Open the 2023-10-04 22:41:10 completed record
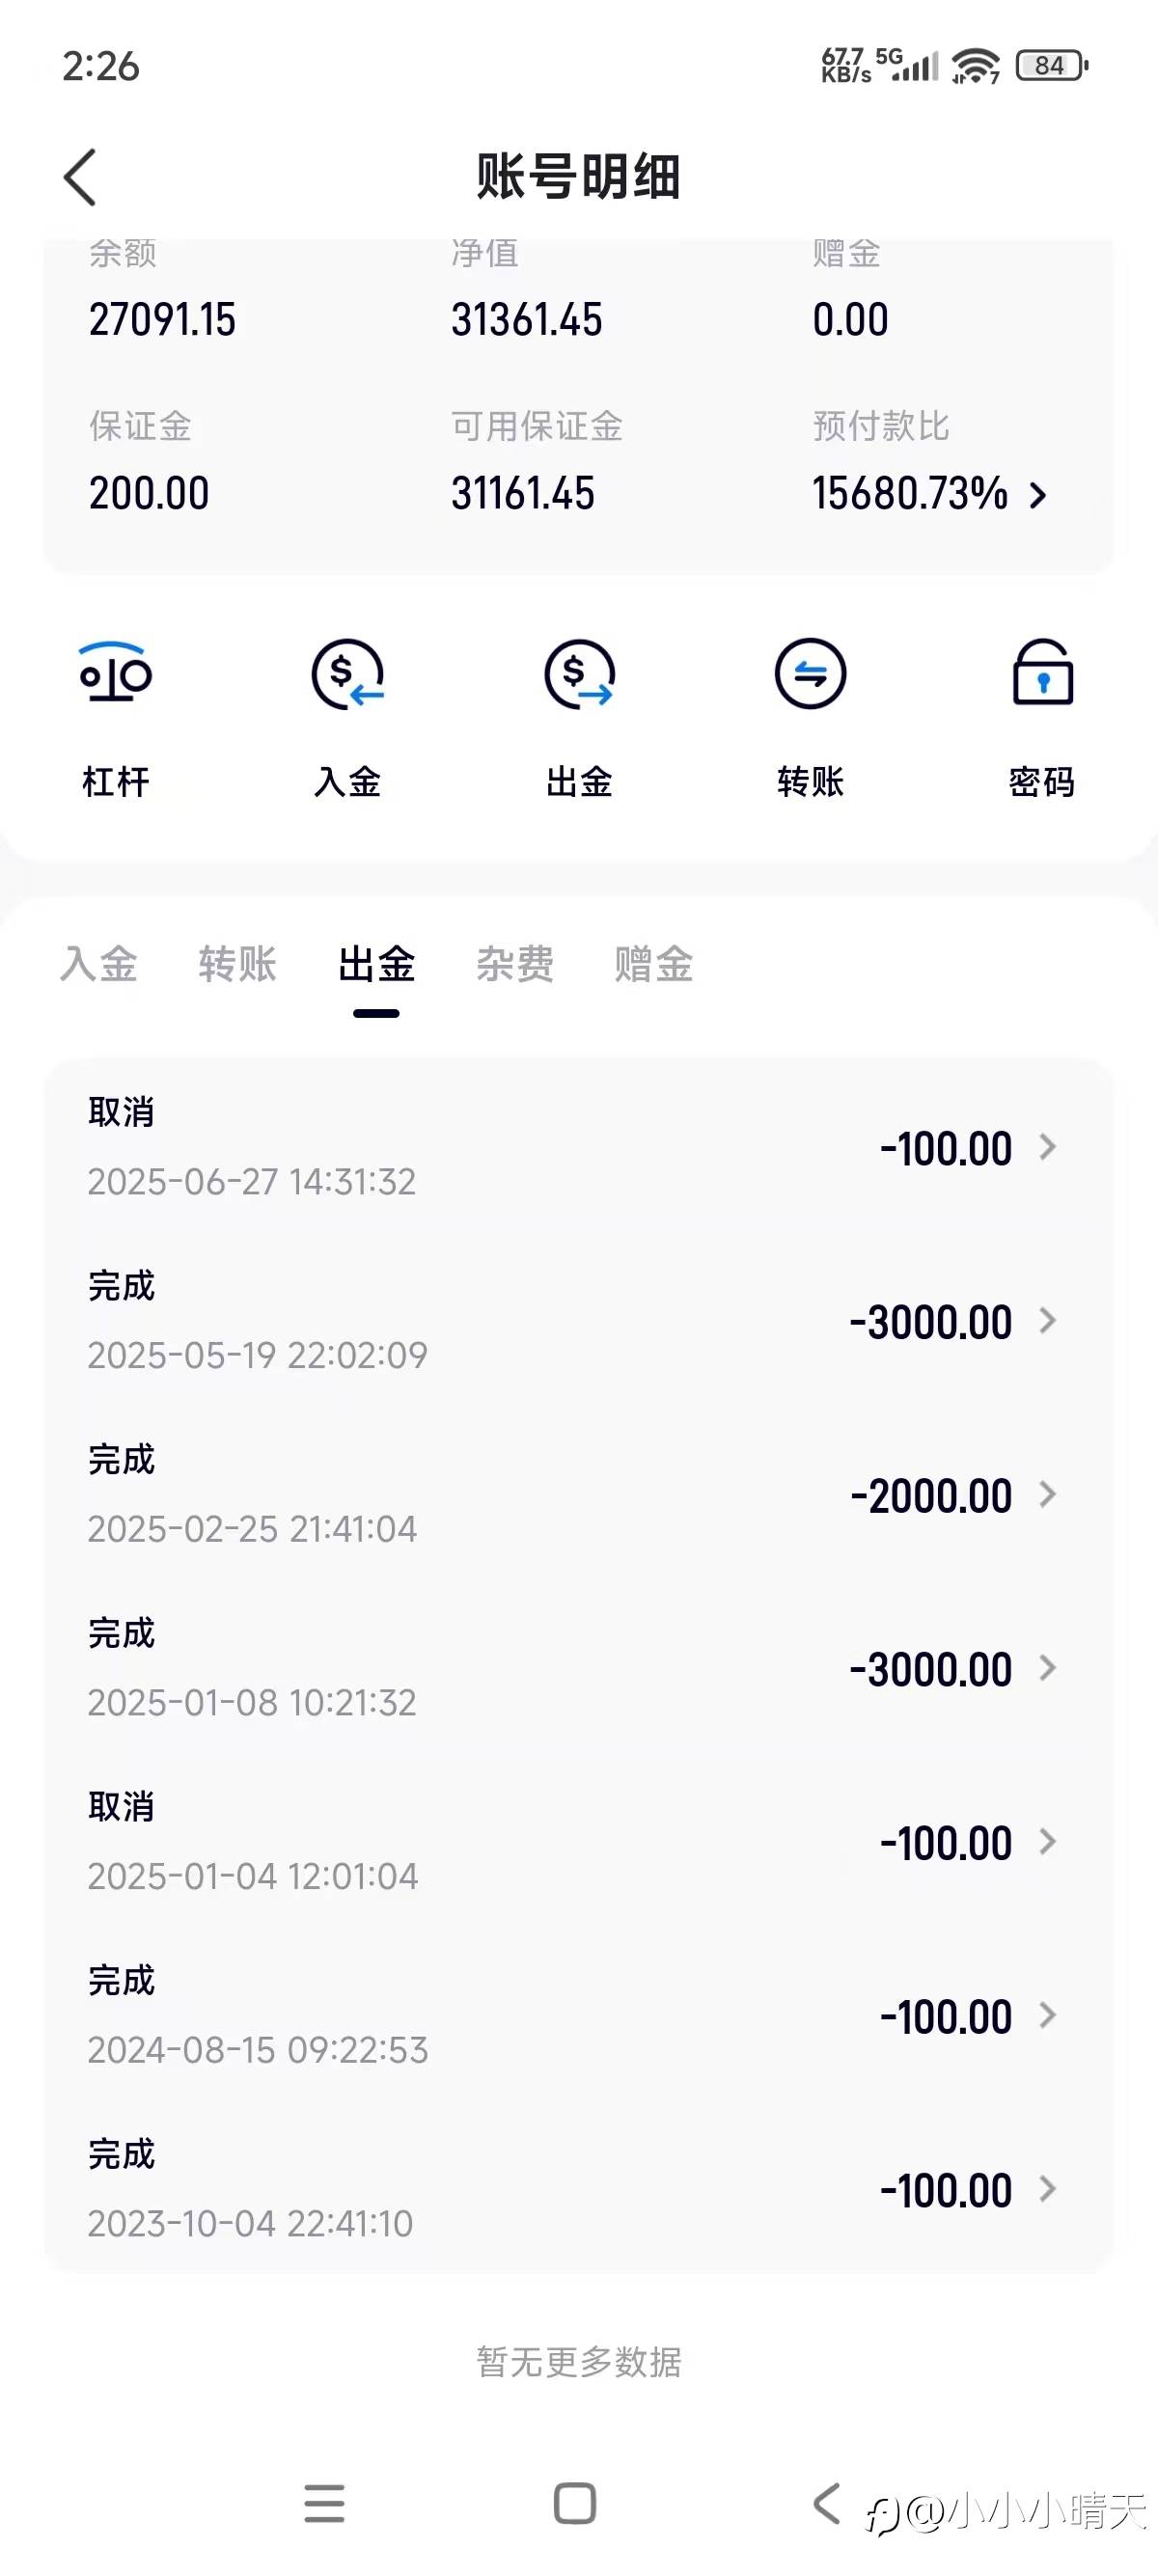This screenshot has height=2576, width=1158. click(x=578, y=2189)
